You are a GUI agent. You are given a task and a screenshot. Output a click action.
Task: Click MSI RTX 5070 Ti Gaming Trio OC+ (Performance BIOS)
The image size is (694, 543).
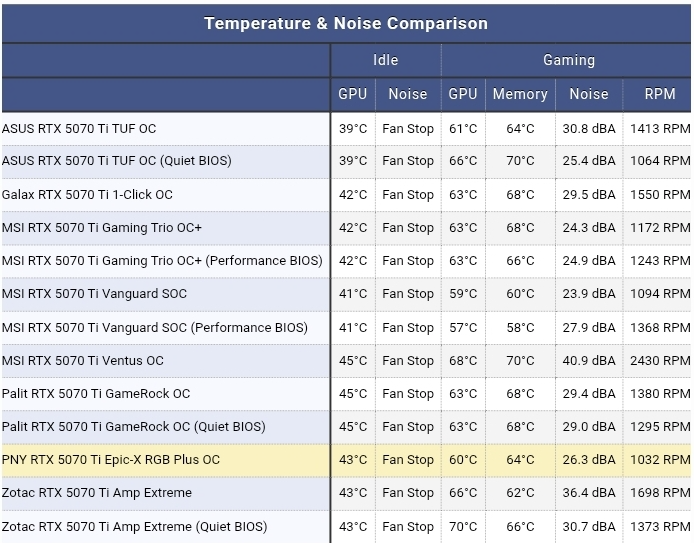[162, 261]
